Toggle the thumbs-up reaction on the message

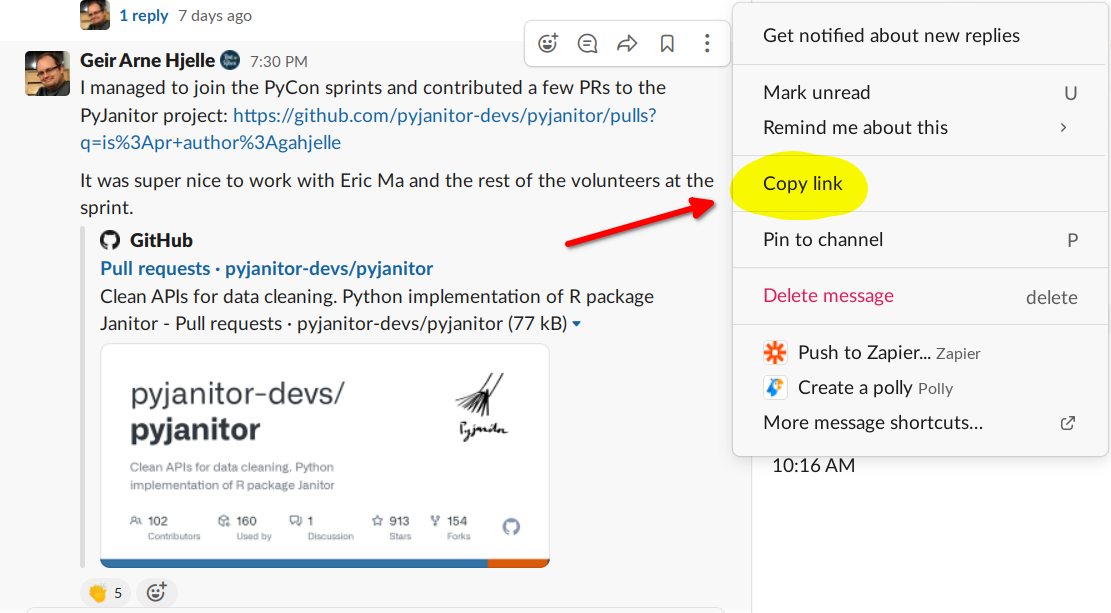tap(103, 592)
